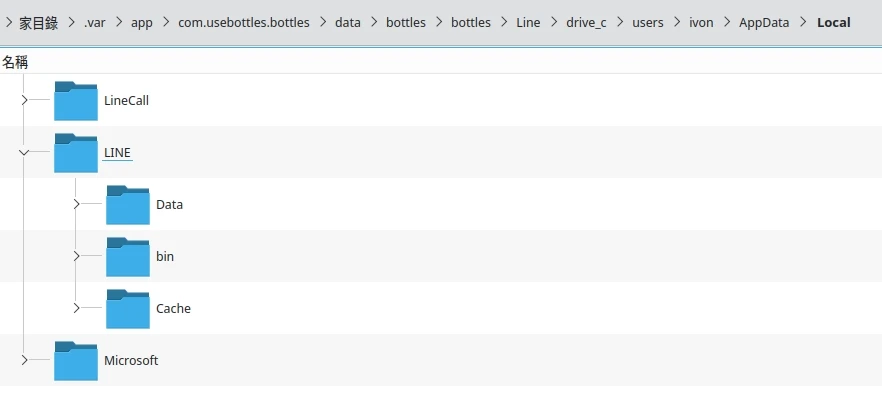
Task: Jump to 家目錄 in the breadcrumb
Action: (x=39, y=22)
